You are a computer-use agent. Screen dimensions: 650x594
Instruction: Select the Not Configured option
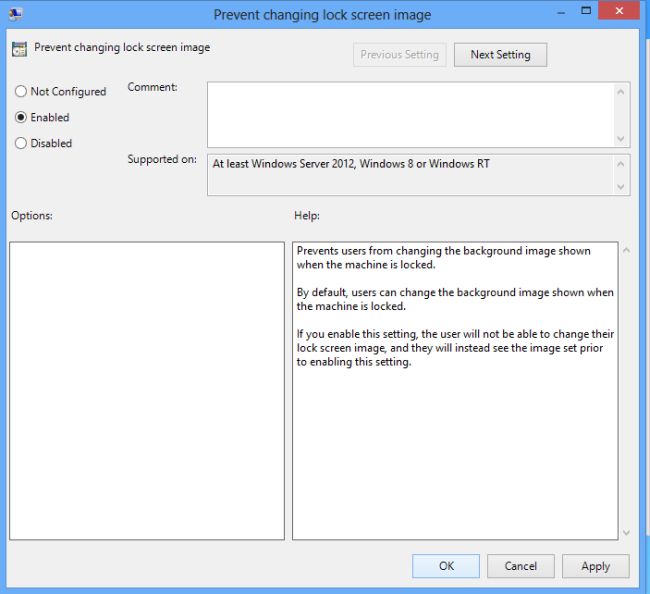[x=21, y=92]
